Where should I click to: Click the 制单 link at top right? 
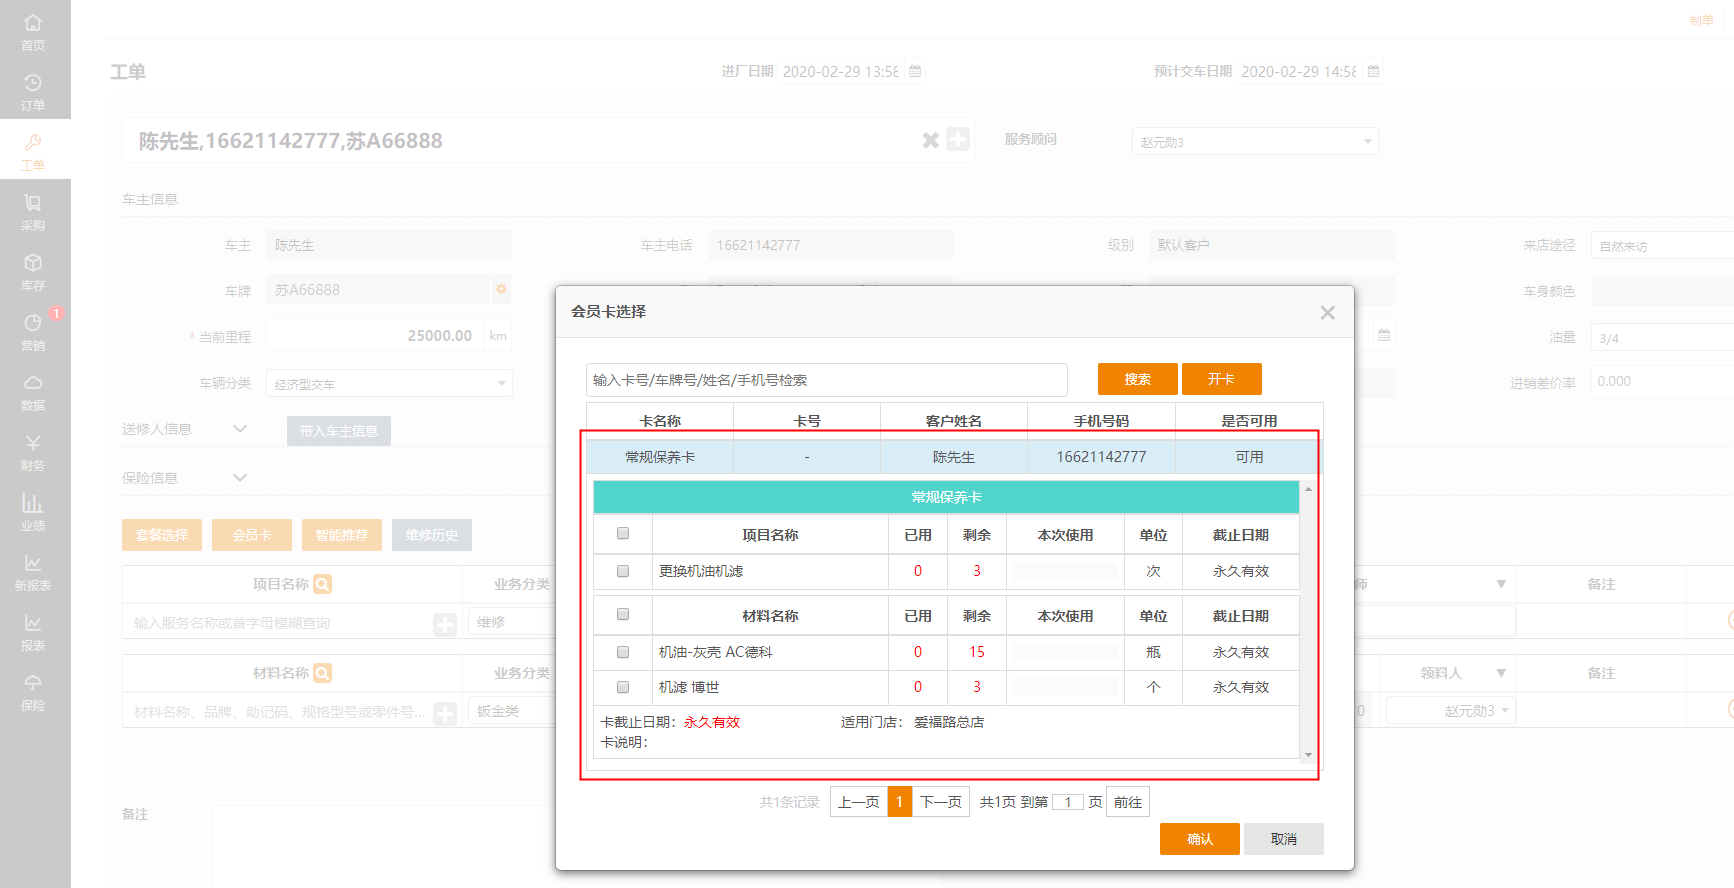click(1701, 20)
